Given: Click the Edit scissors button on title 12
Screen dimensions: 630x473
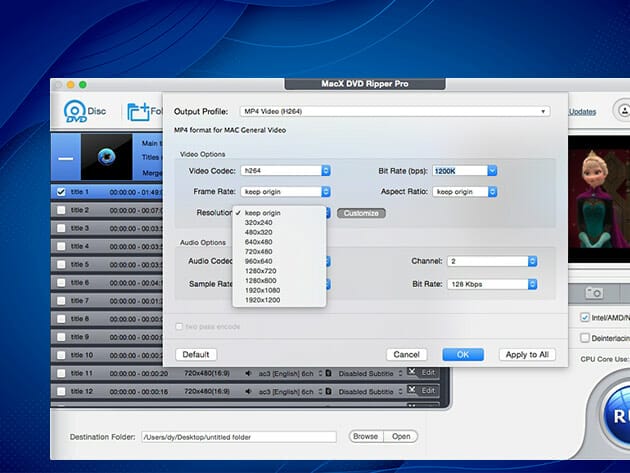Looking at the screenshot, I should [423, 391].
